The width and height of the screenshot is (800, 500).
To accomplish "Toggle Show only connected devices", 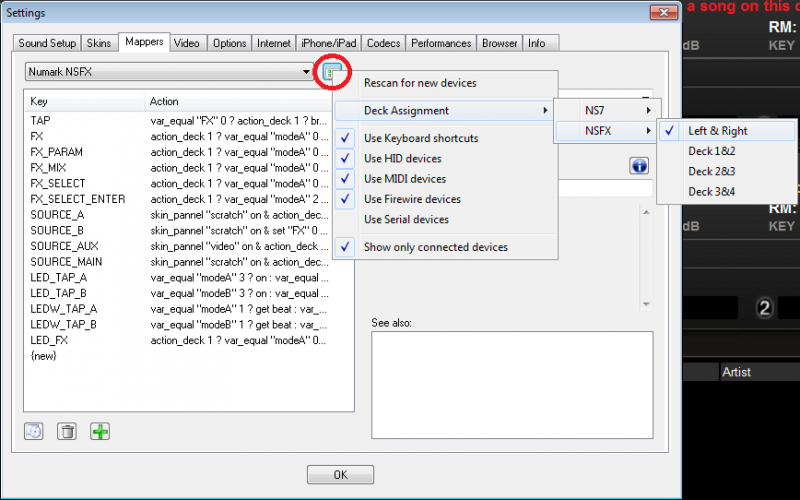I will pos(445,247).
